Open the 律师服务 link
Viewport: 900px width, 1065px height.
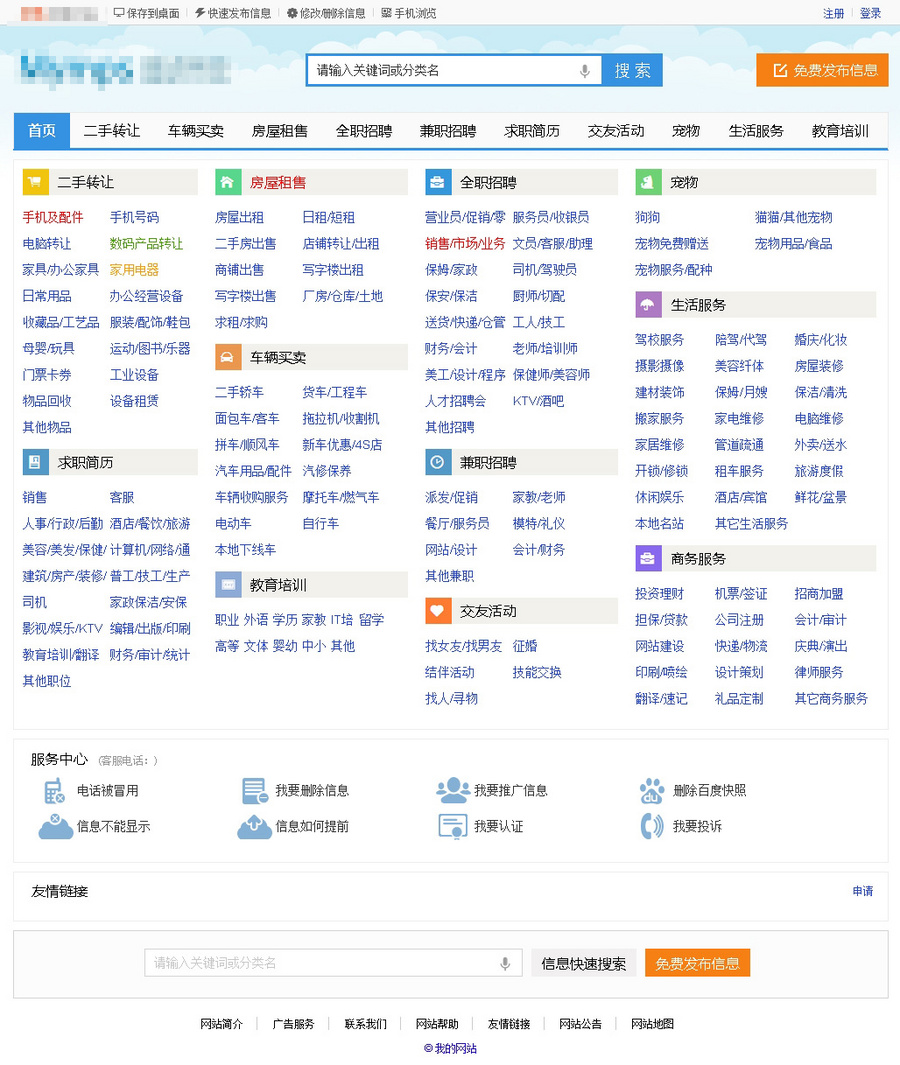(819, 672)
